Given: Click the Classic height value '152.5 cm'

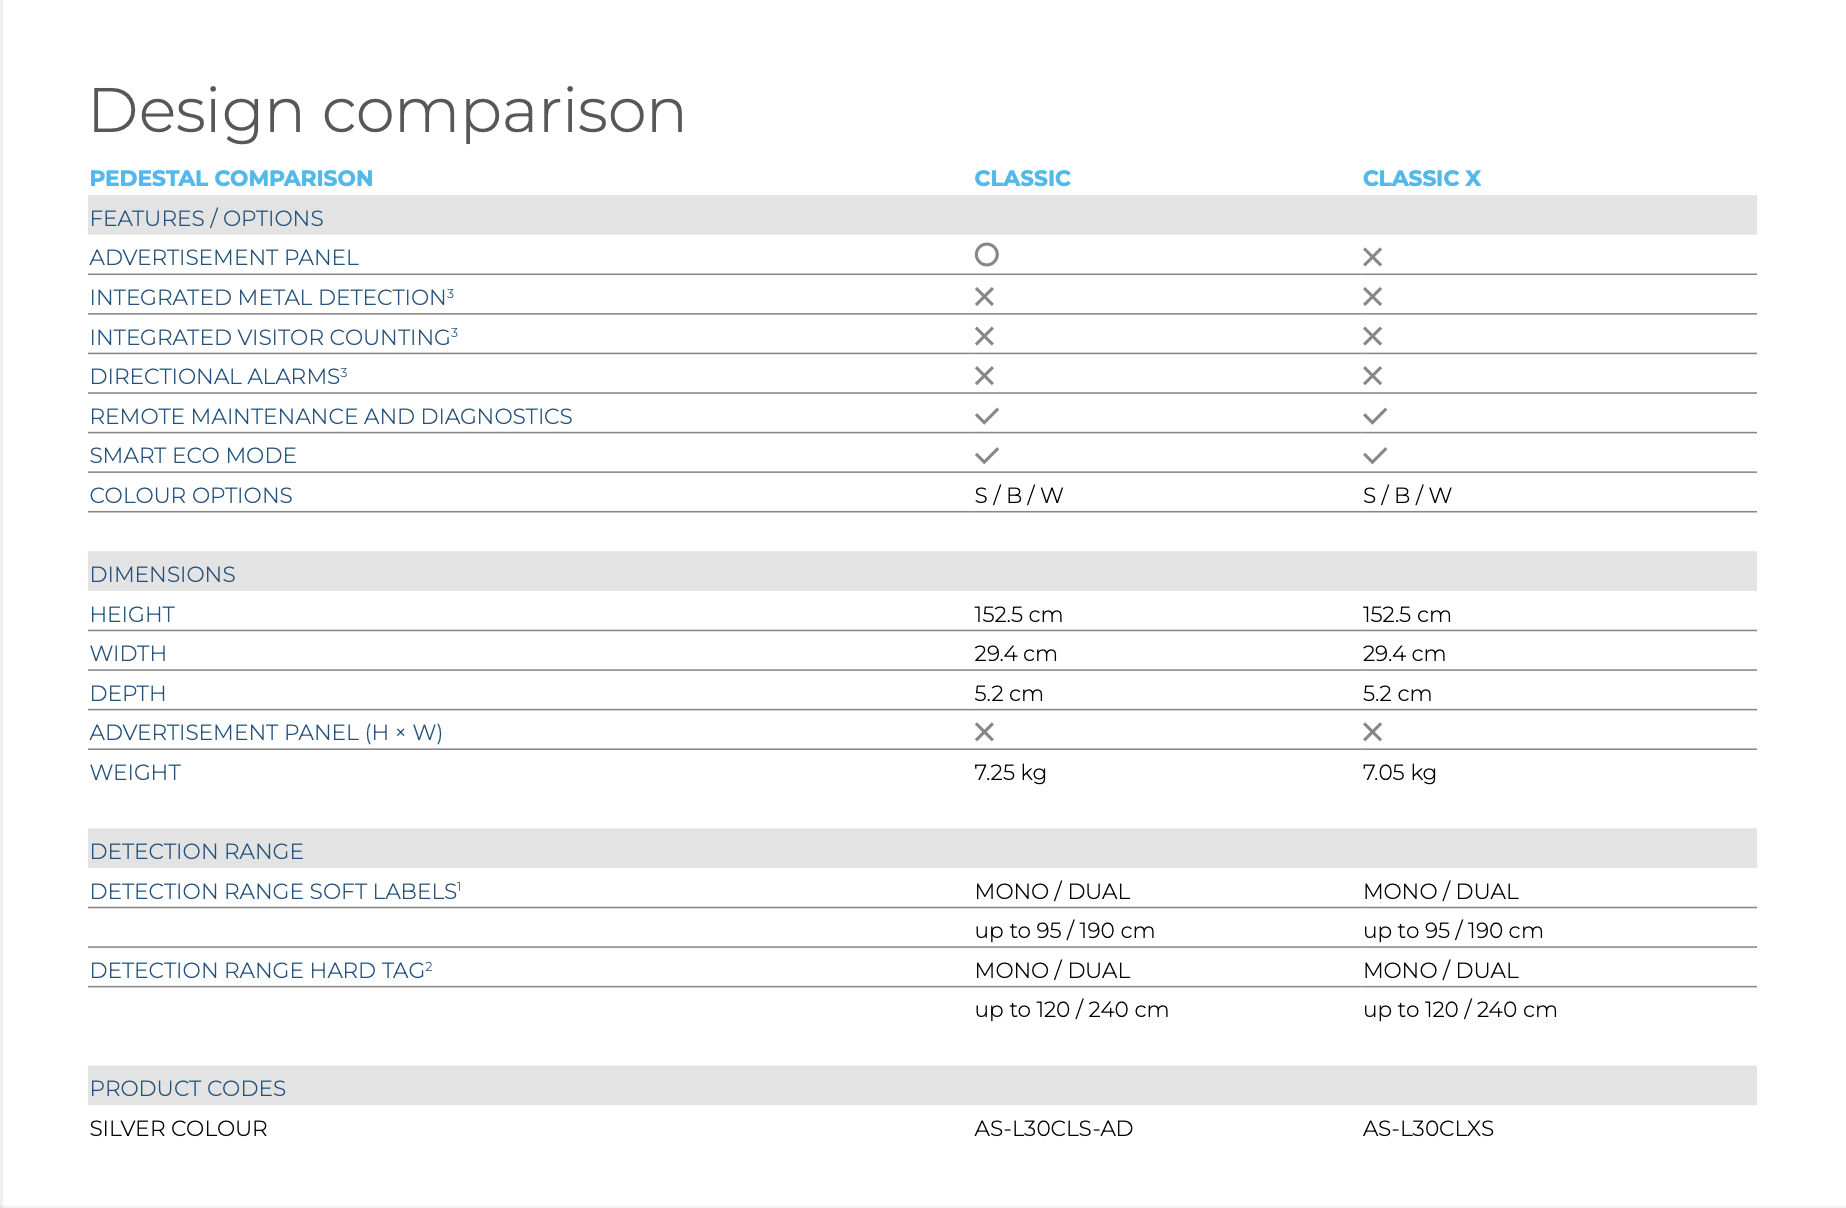Looking at the screenshot, I should [x=1018, y=614].
